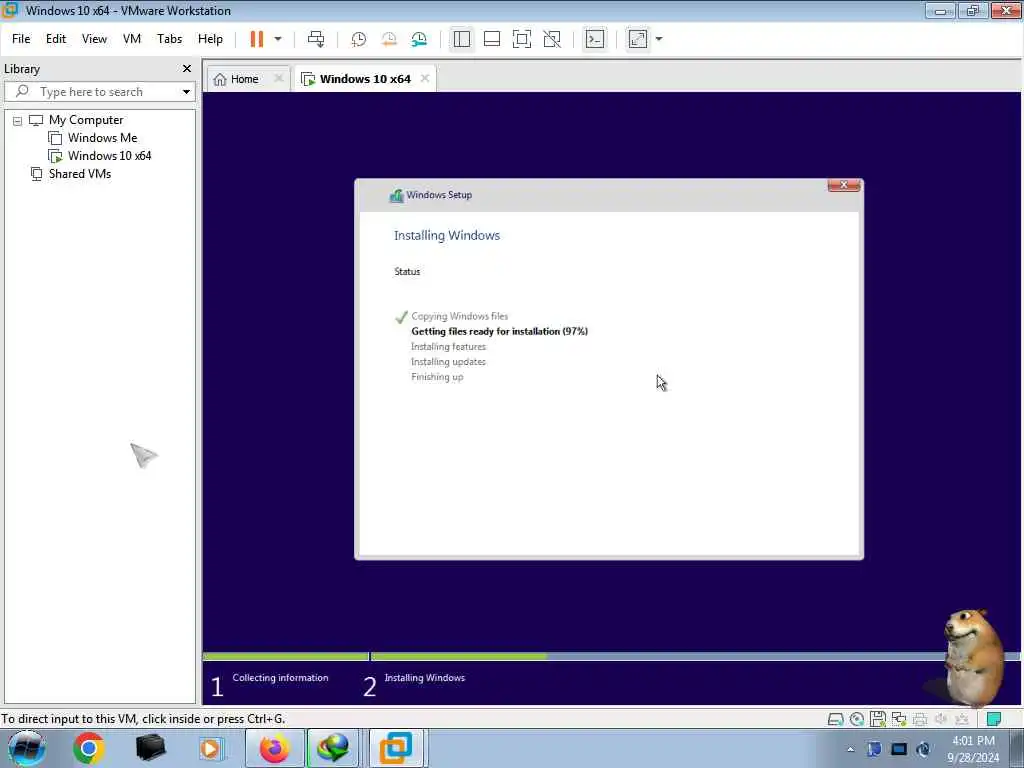Switch to Unity mode icon

point(552,39)
